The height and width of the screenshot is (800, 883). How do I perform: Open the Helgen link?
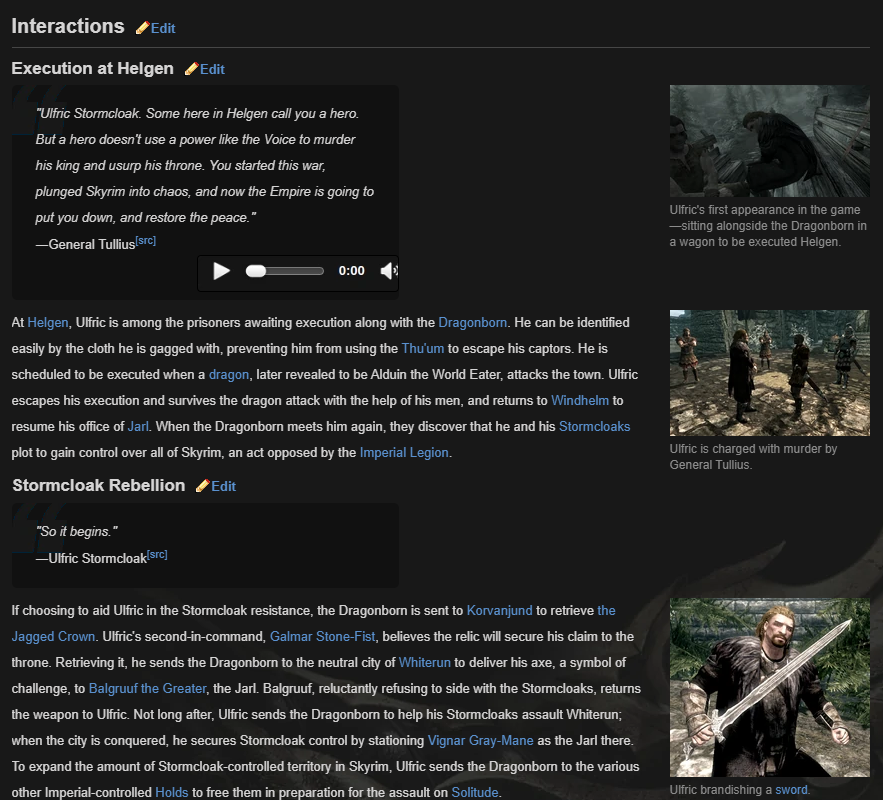click(48, 323)
